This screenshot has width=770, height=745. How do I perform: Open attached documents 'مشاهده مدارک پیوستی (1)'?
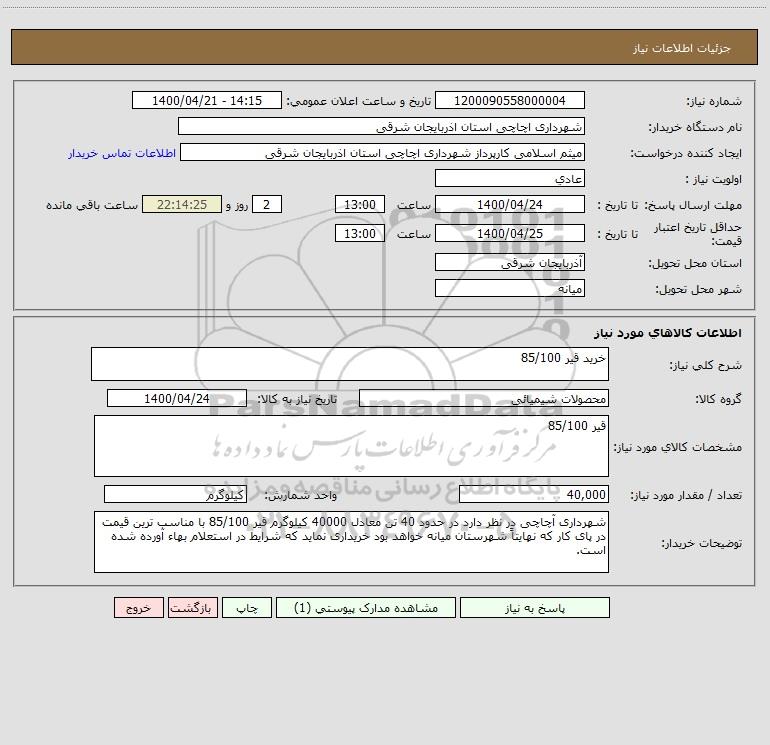pos(366,607)
